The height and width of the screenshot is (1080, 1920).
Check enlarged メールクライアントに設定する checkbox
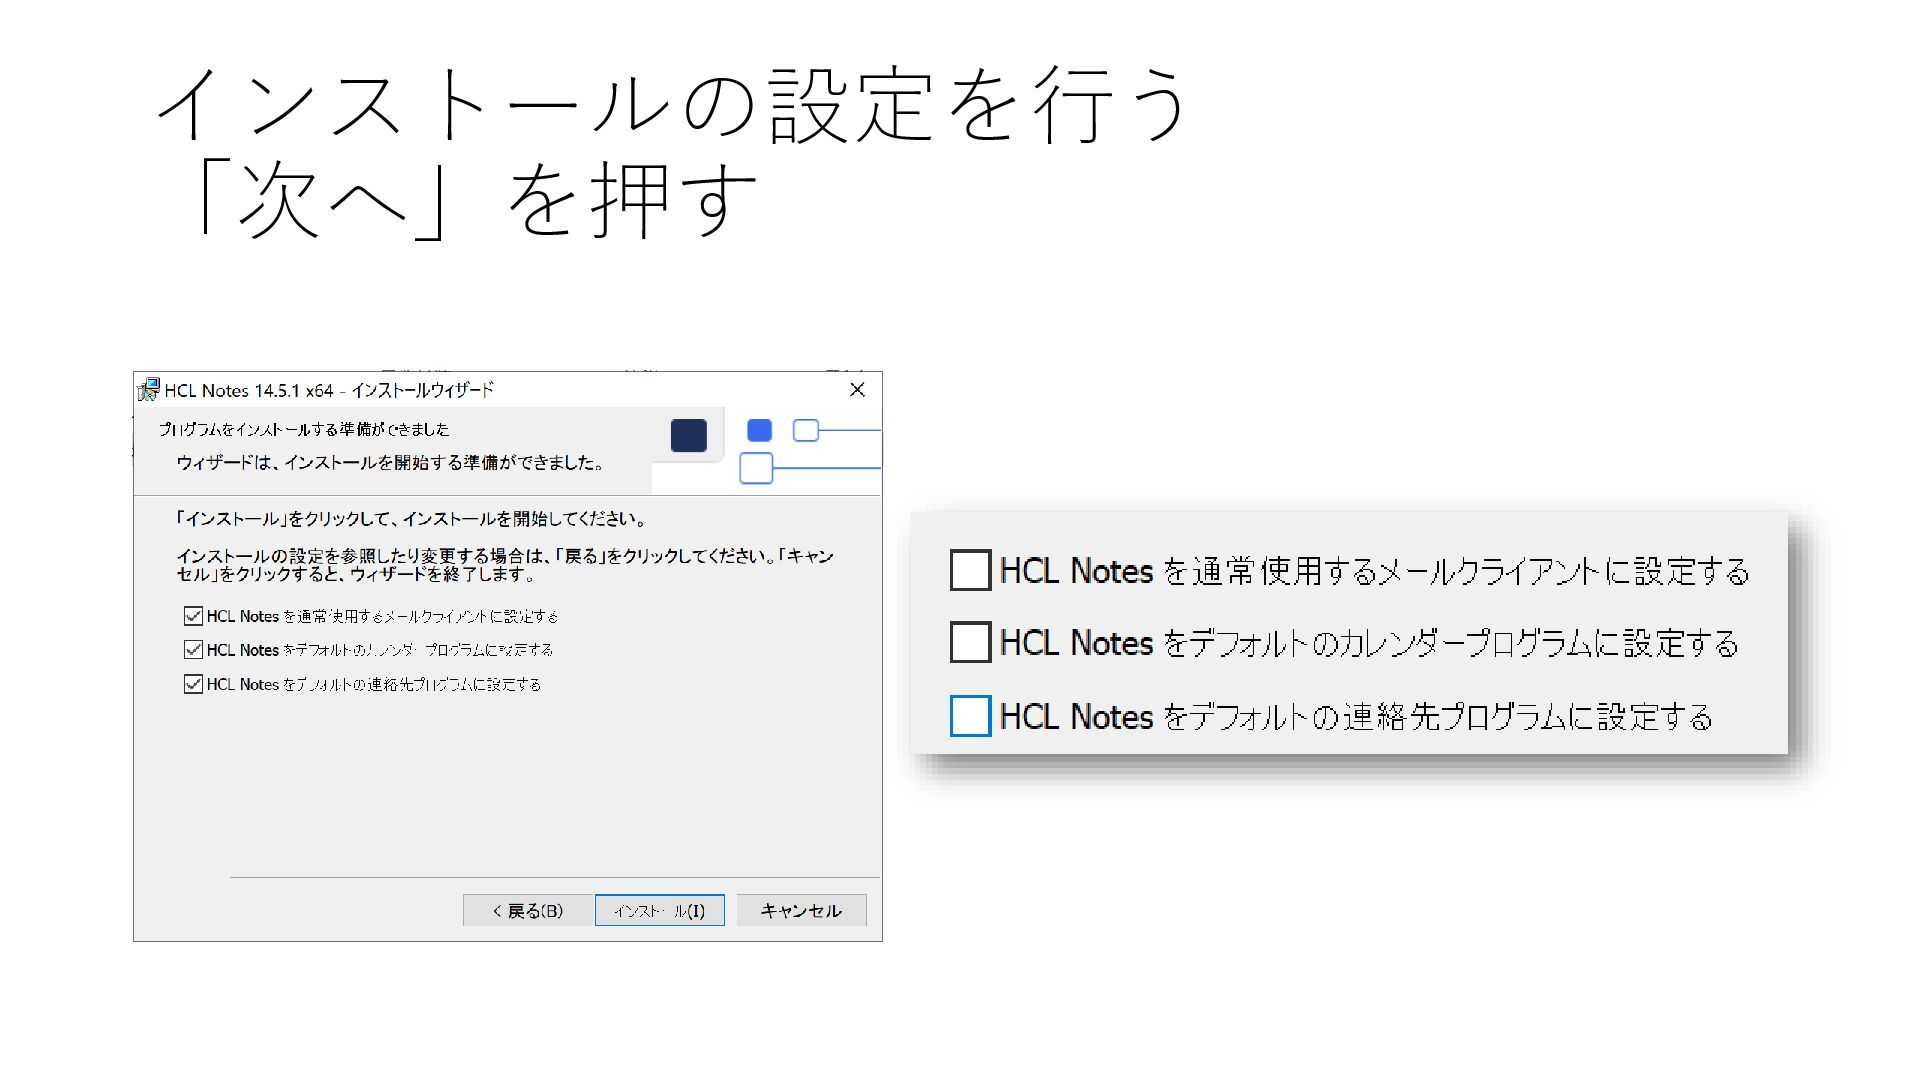(x=970, y=570)
